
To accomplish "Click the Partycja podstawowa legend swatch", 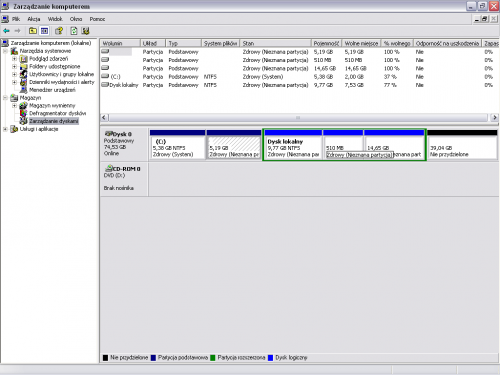I will click(x=153, y=358).
